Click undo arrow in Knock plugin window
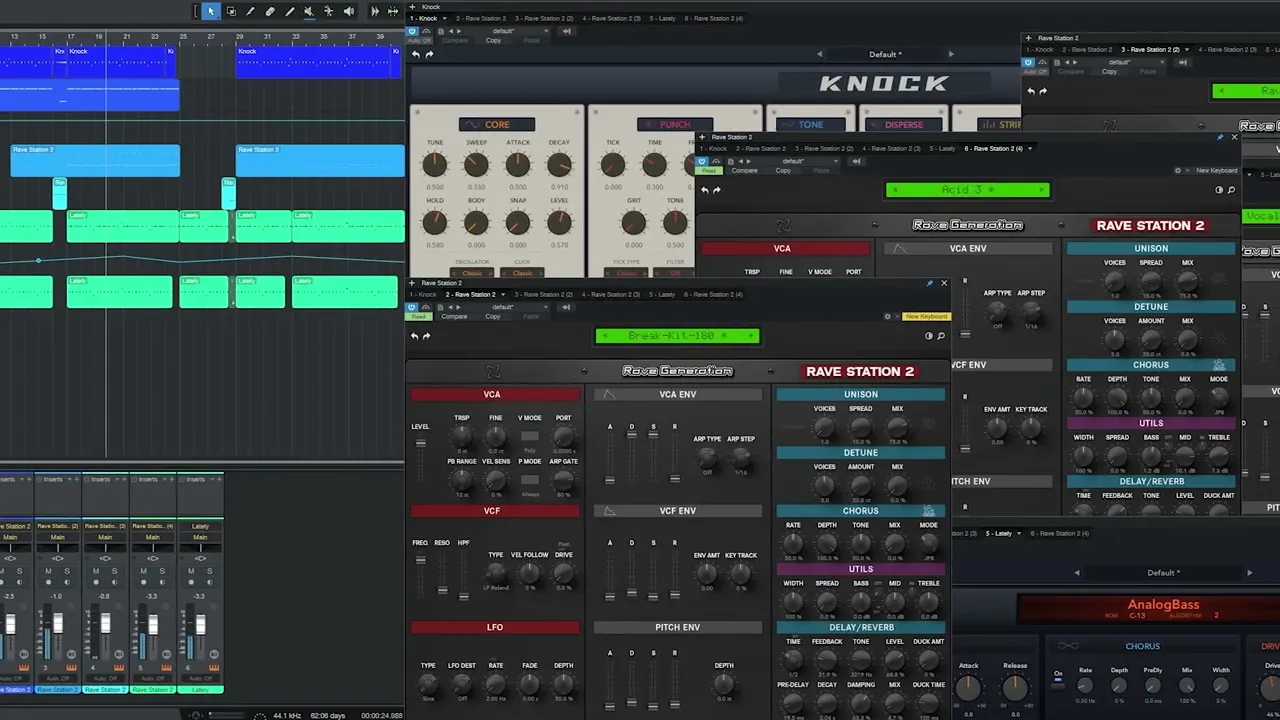Screen dimensions: 1280x720 coord(416,54)
